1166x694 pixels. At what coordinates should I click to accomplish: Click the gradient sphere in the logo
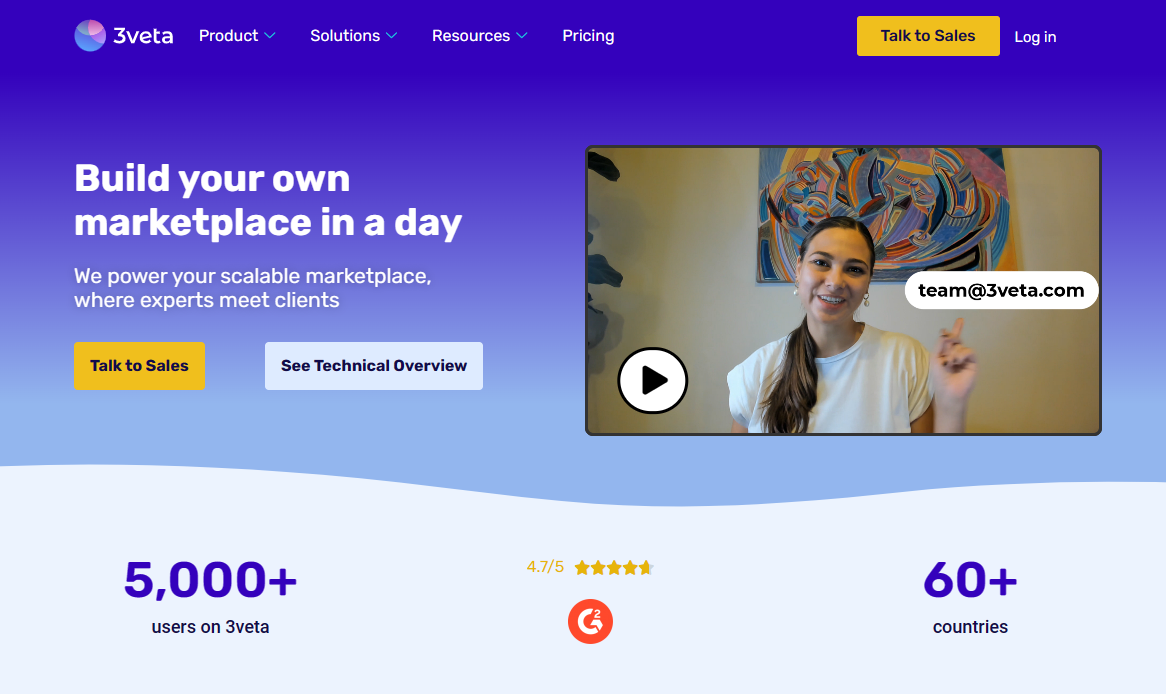90,34
